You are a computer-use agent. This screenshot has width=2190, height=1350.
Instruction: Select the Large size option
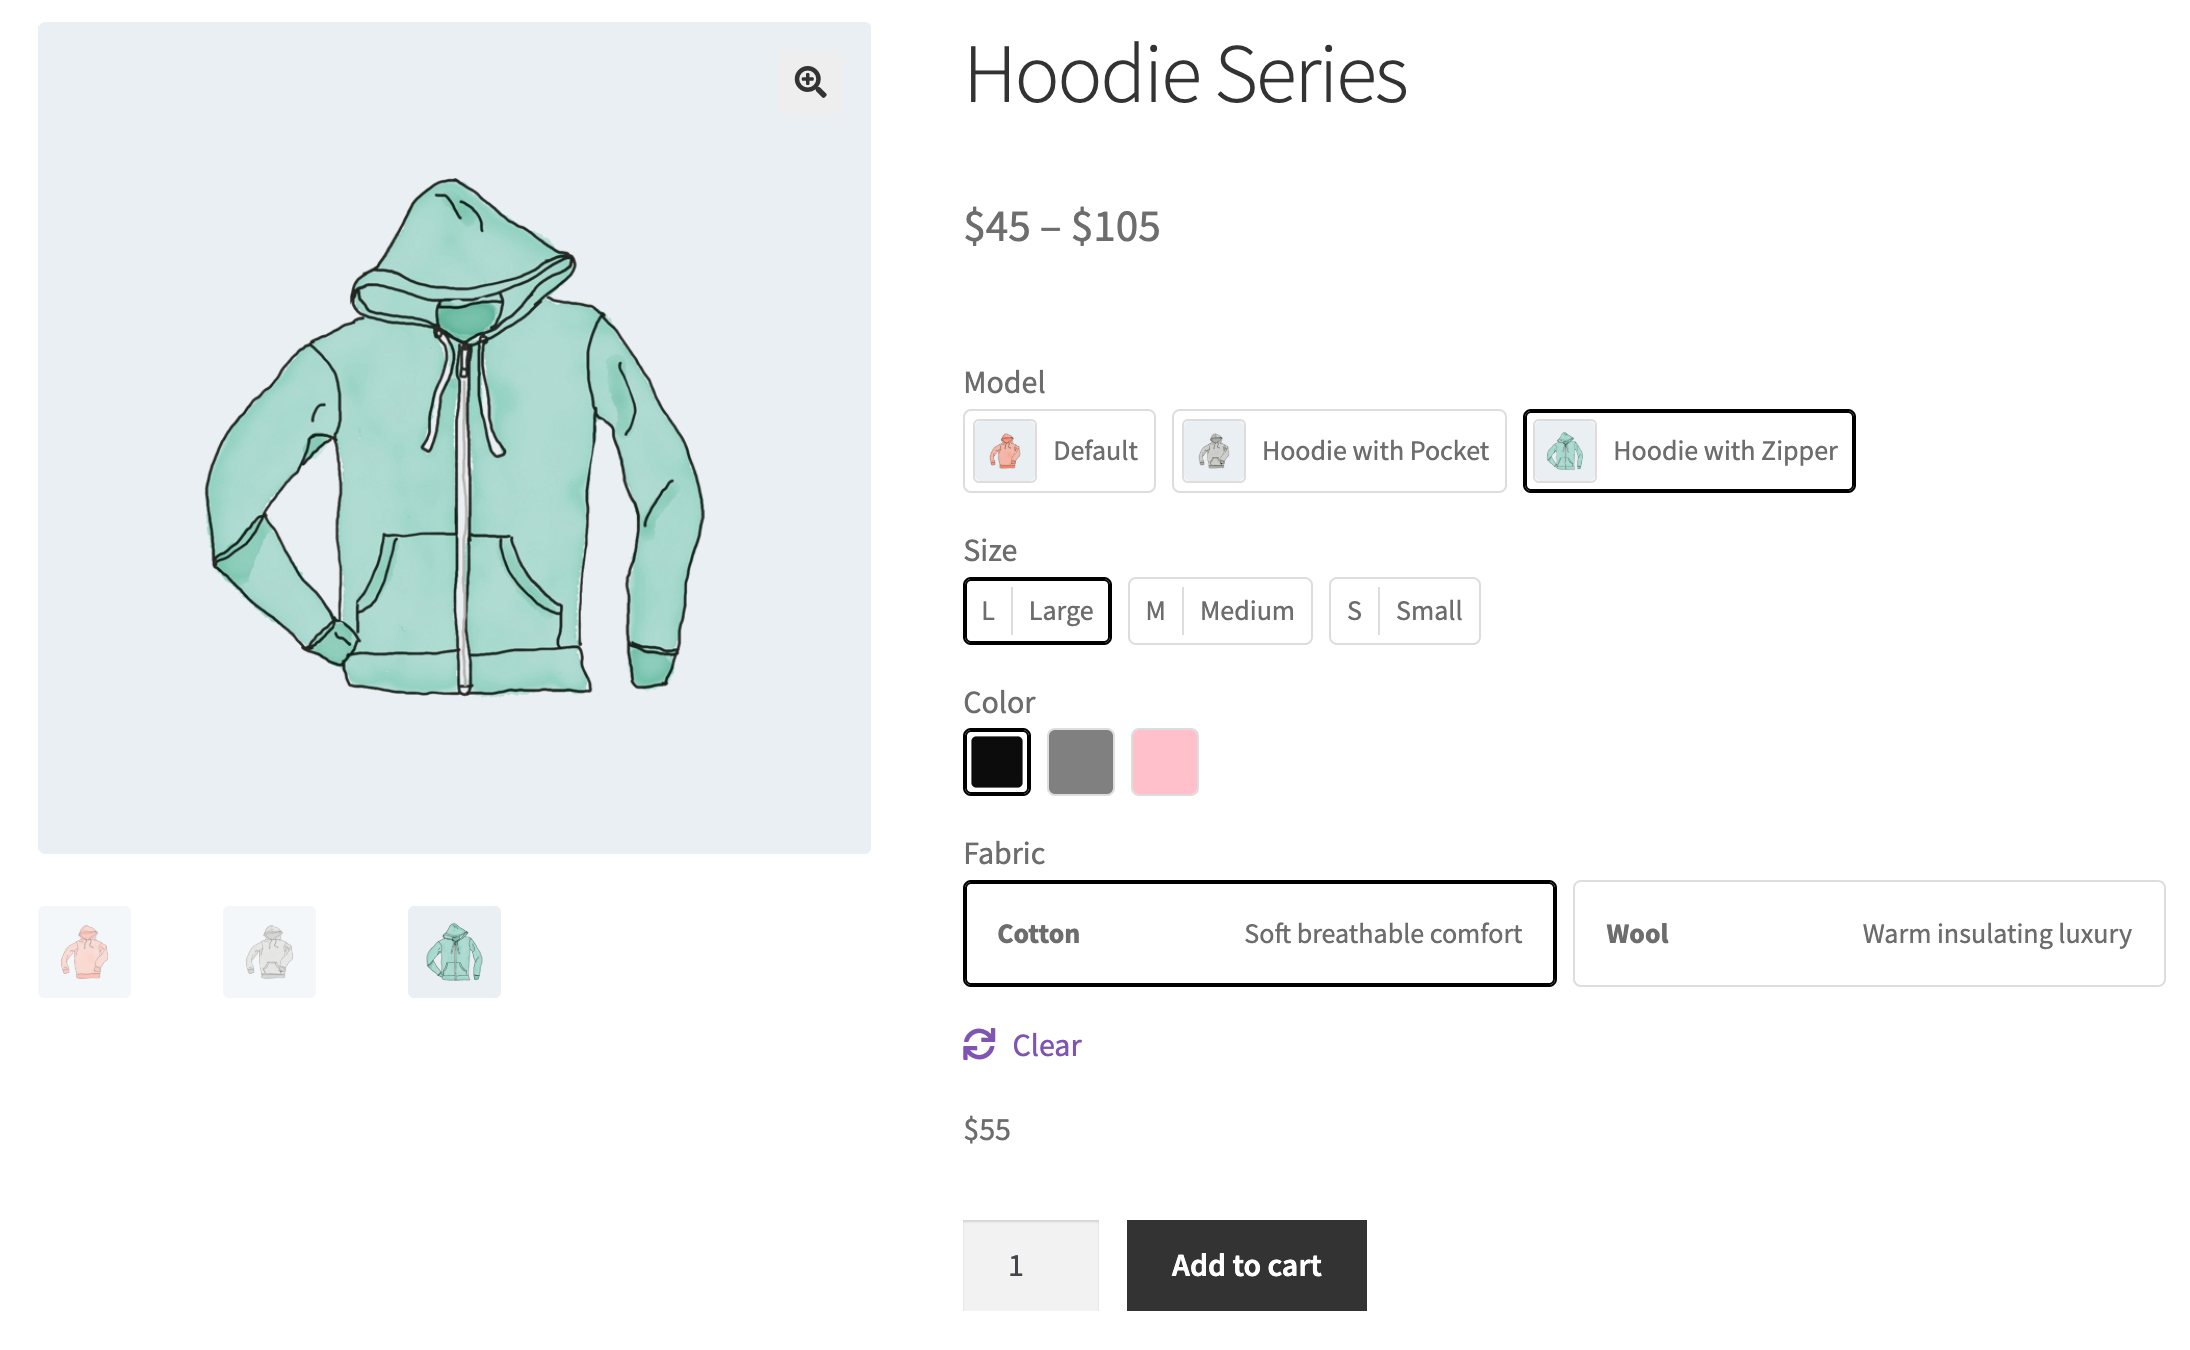tap(1037, 610)
